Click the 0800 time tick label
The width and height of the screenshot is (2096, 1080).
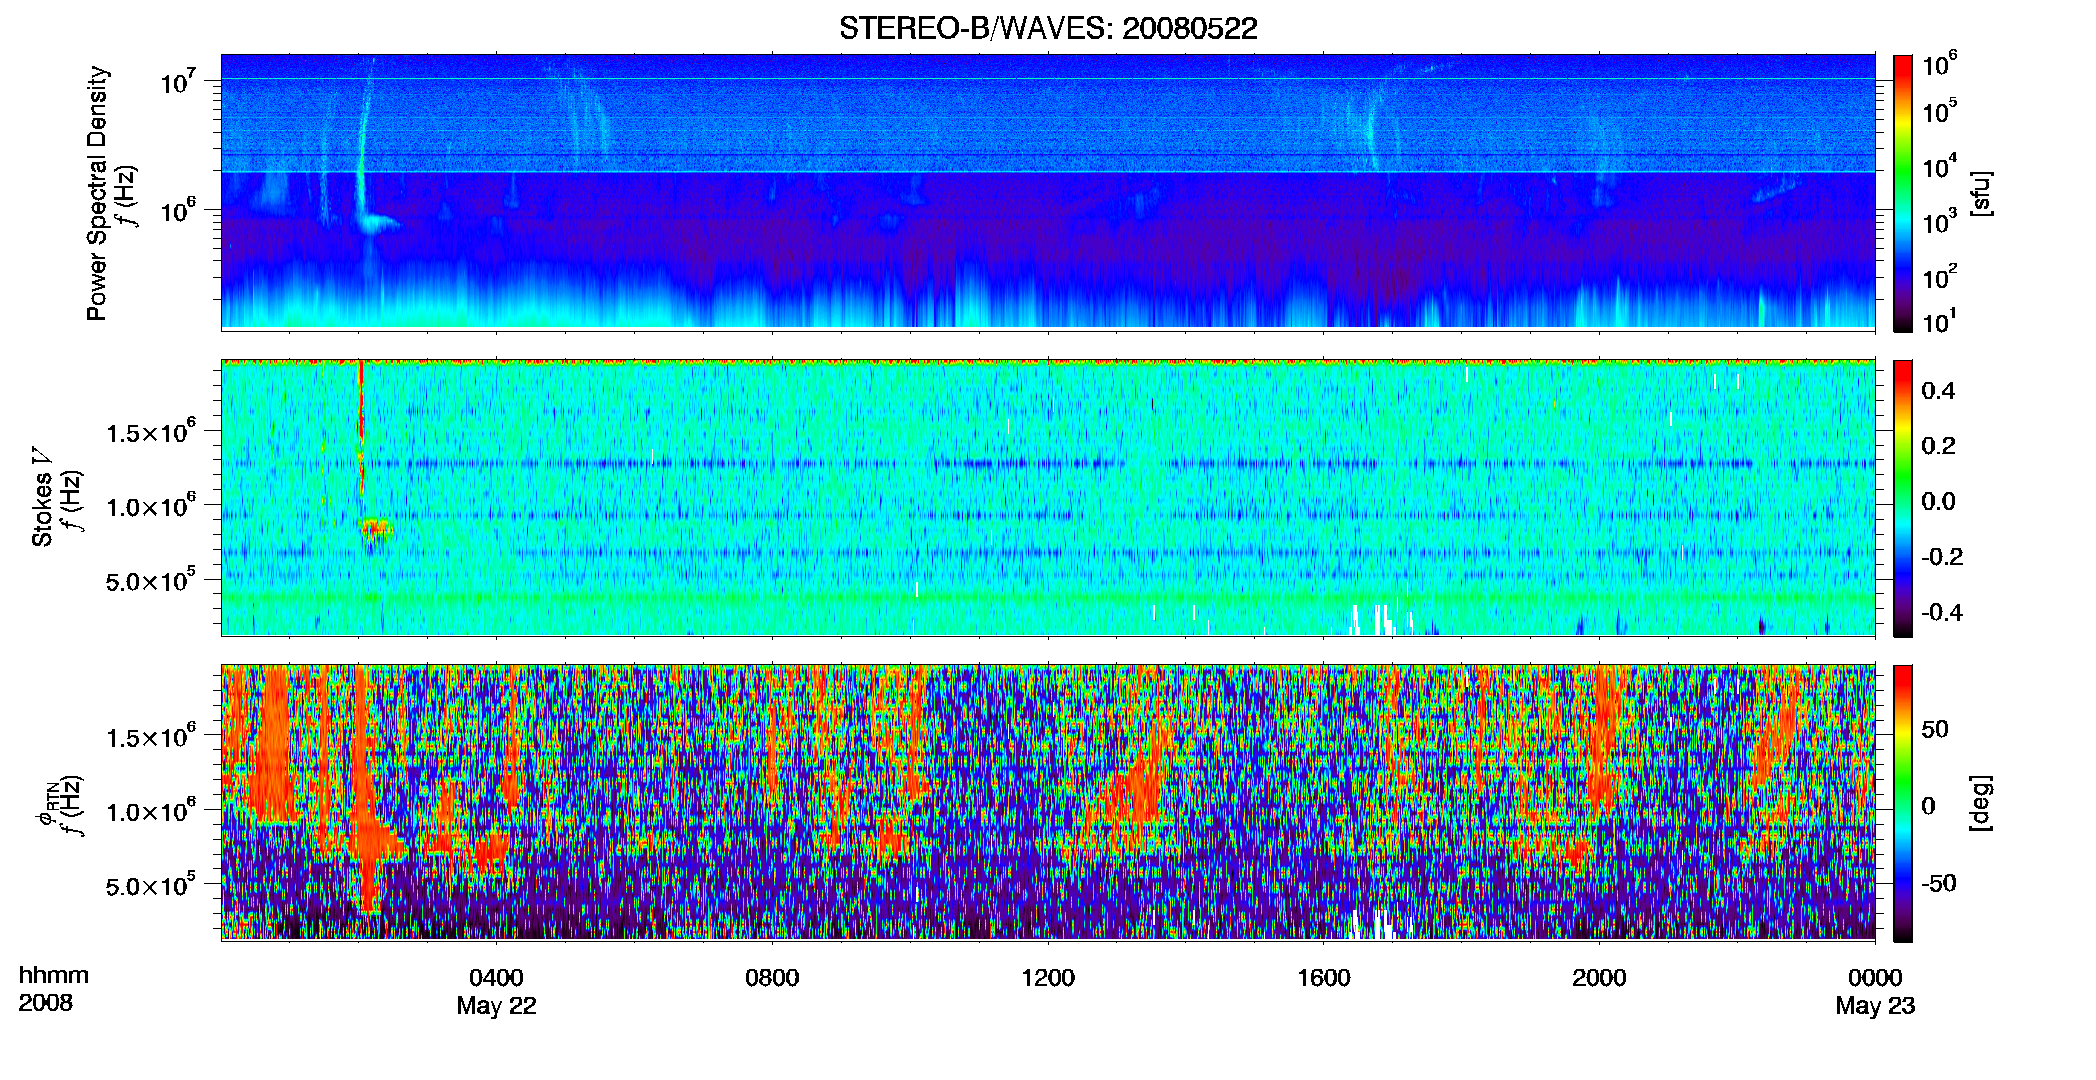point(772,978)
